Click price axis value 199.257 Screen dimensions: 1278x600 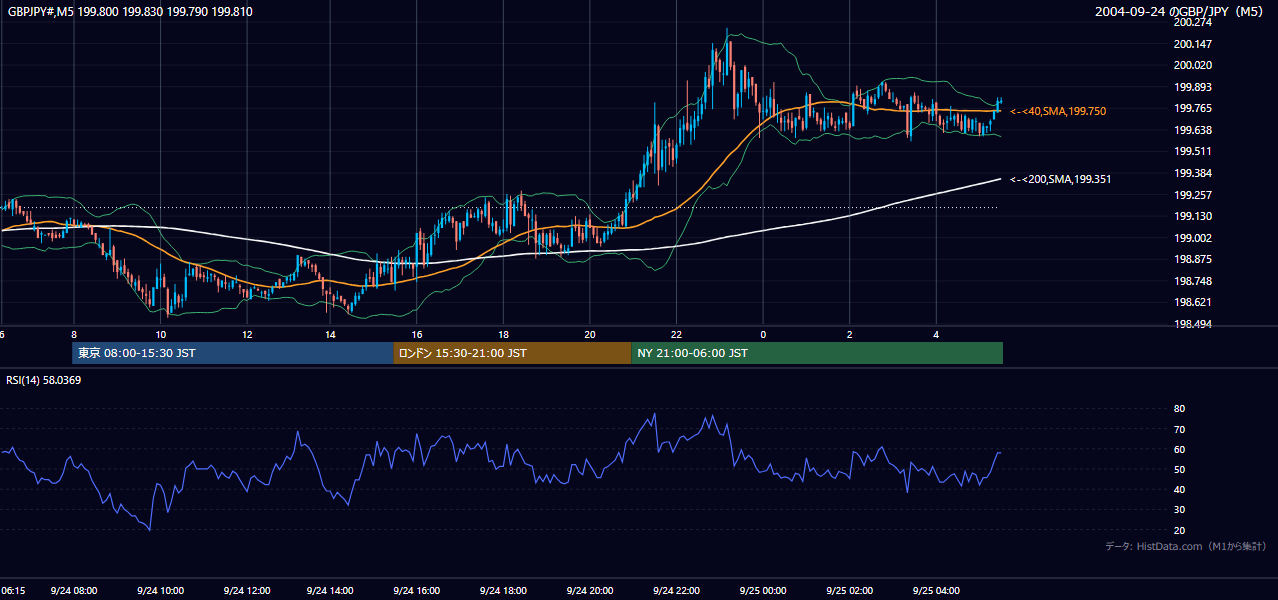pyautogui.click(x=1193, y=195)
